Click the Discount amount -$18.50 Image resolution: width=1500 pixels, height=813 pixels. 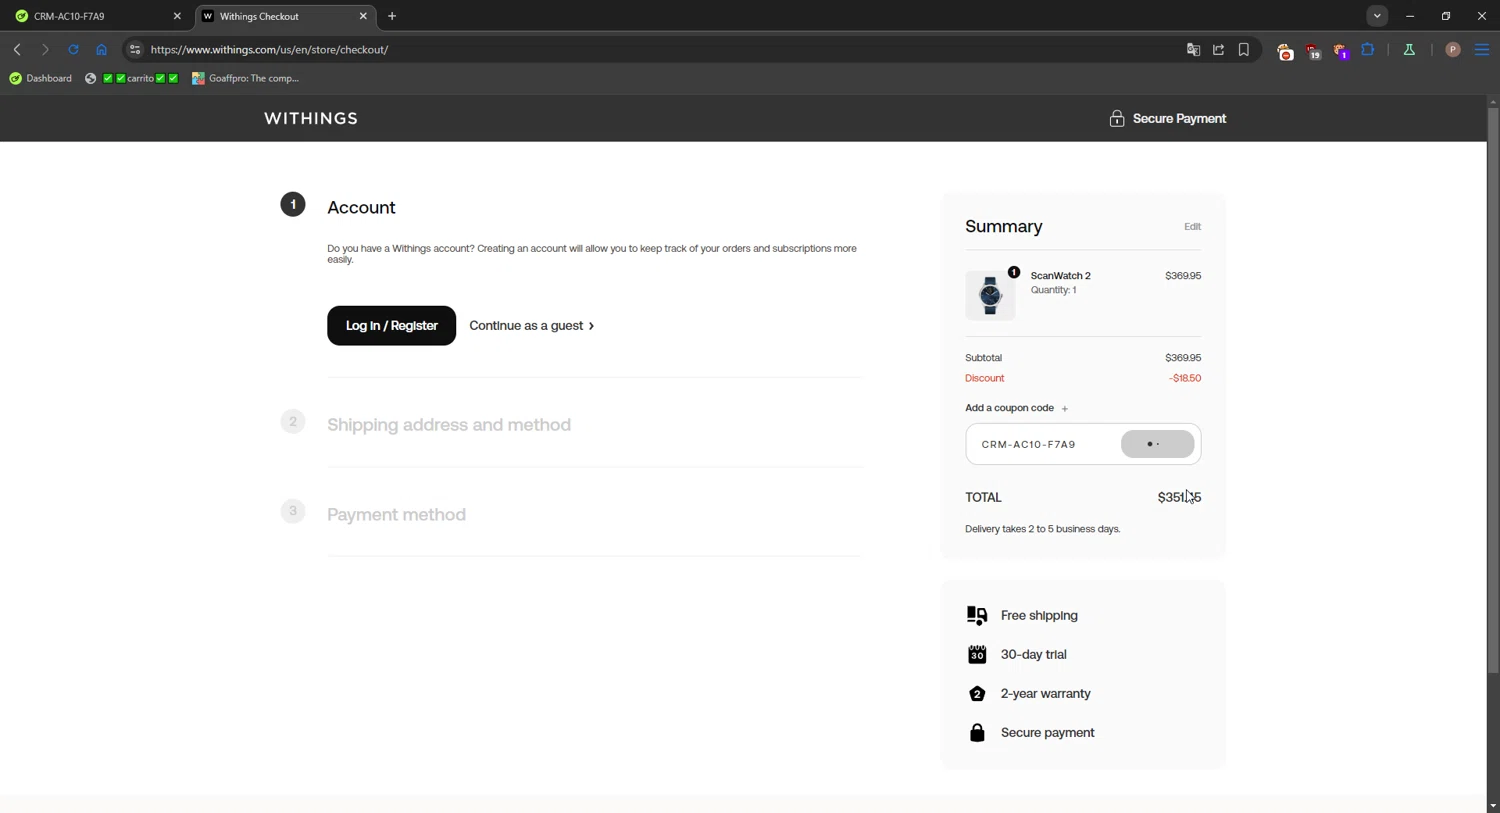(1185, 379)
